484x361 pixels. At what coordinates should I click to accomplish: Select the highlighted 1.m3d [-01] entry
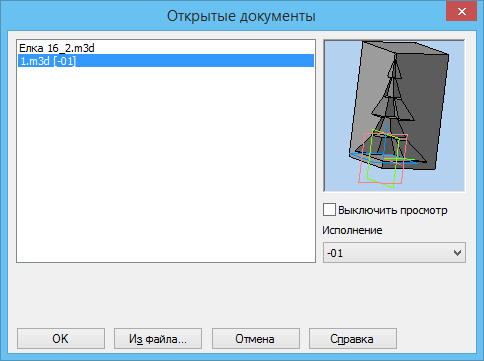click(x=166, y=61)
